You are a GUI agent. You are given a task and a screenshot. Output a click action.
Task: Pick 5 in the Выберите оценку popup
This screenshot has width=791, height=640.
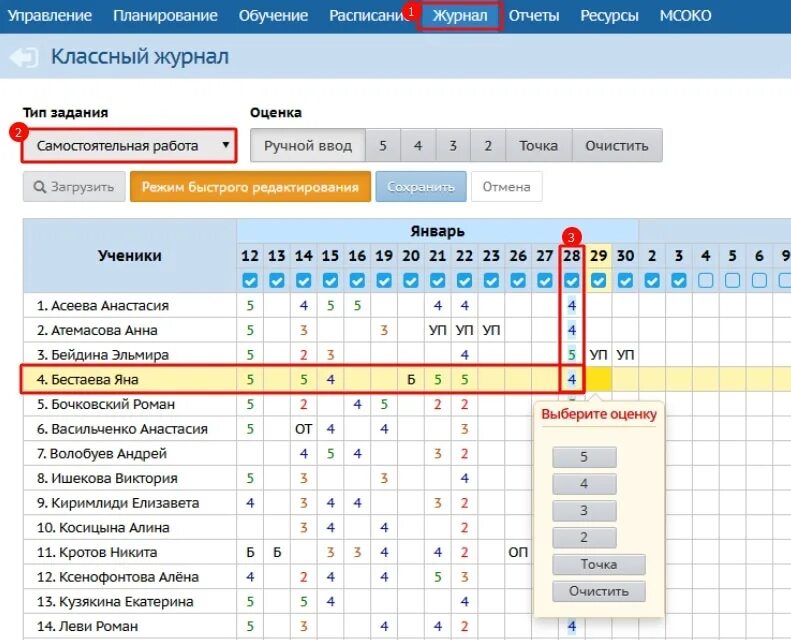584,457
